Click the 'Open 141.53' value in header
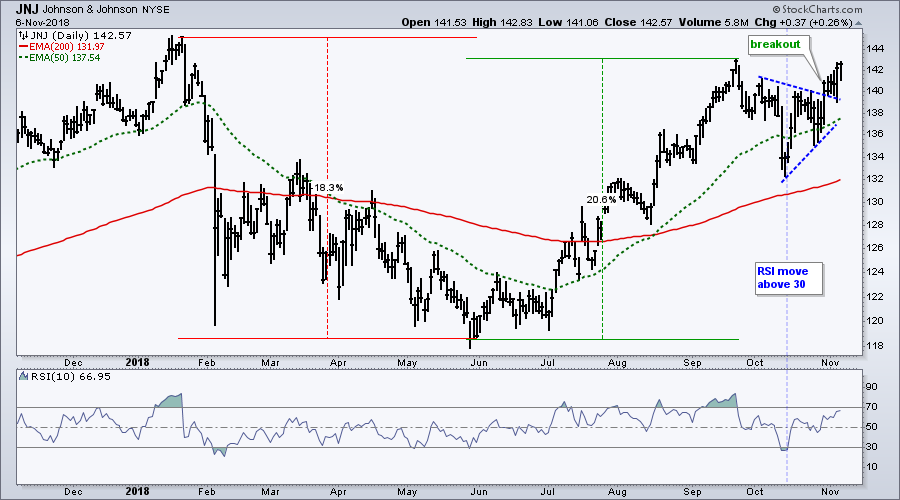 click(433, 22)
